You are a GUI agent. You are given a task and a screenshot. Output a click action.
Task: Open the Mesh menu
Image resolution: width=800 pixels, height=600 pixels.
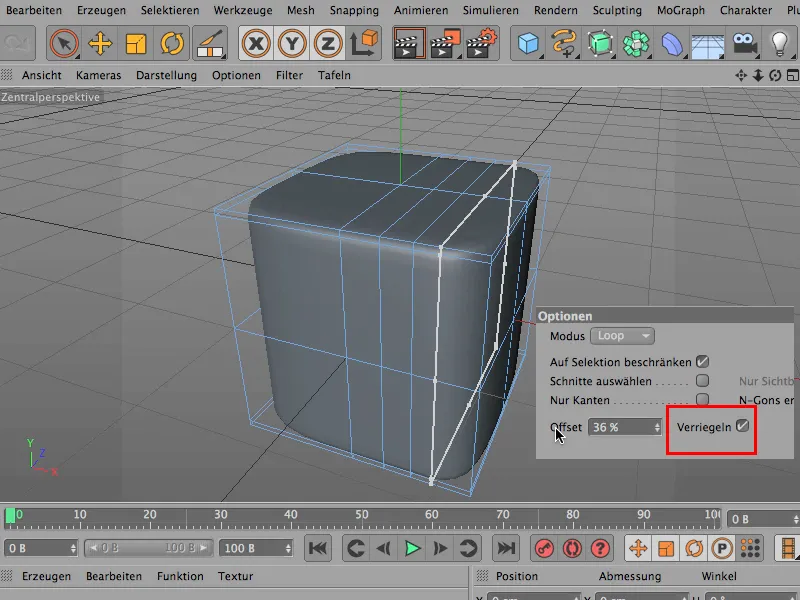tap(301, 10)
